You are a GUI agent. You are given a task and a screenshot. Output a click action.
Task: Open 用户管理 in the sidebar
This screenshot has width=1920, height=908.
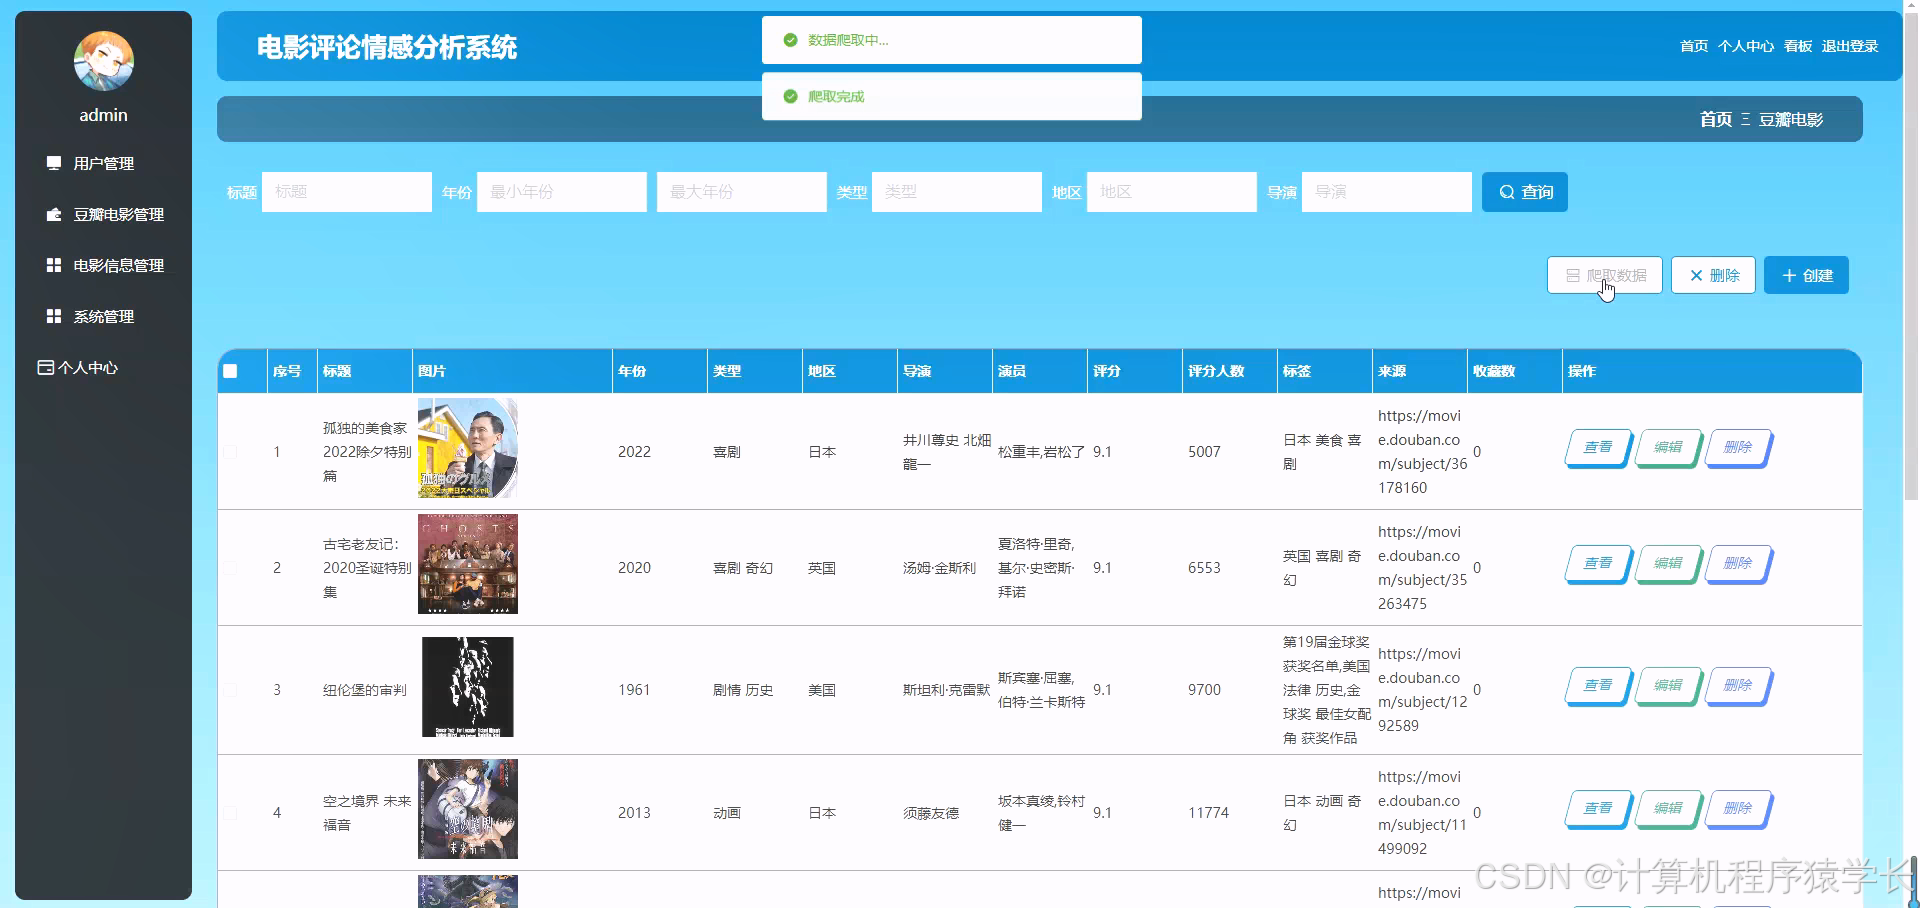(103, 163)
